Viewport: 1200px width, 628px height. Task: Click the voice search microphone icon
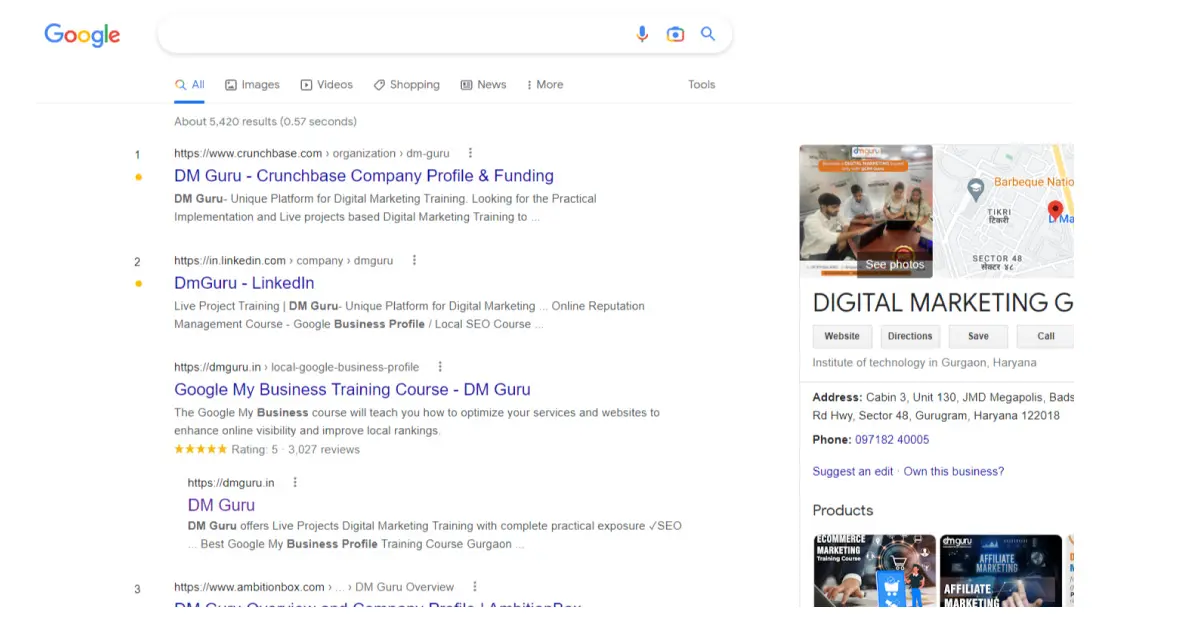pos(642,34)
